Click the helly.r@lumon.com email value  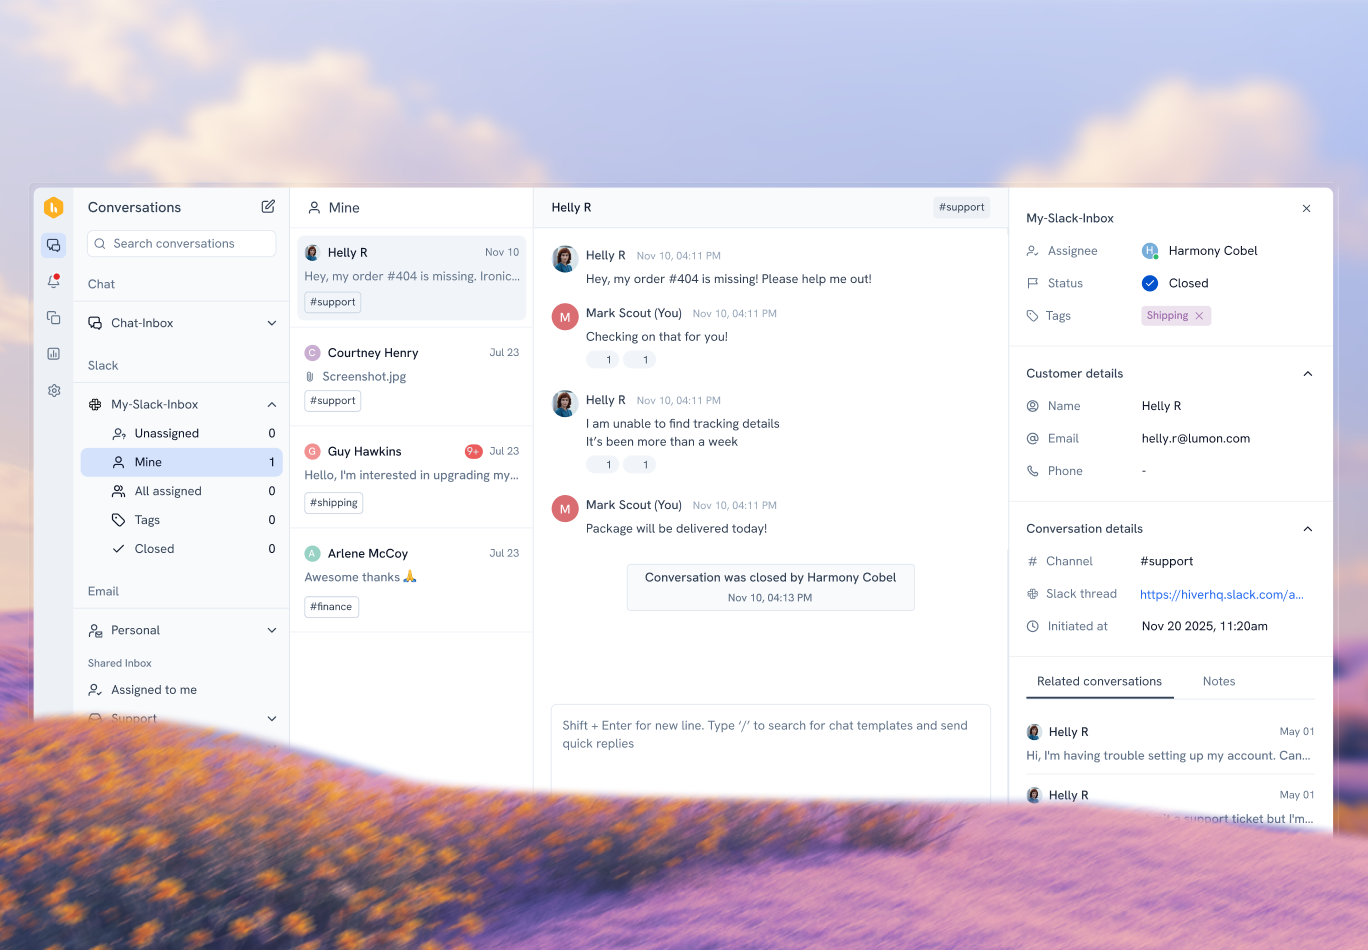click(1196, 439)
